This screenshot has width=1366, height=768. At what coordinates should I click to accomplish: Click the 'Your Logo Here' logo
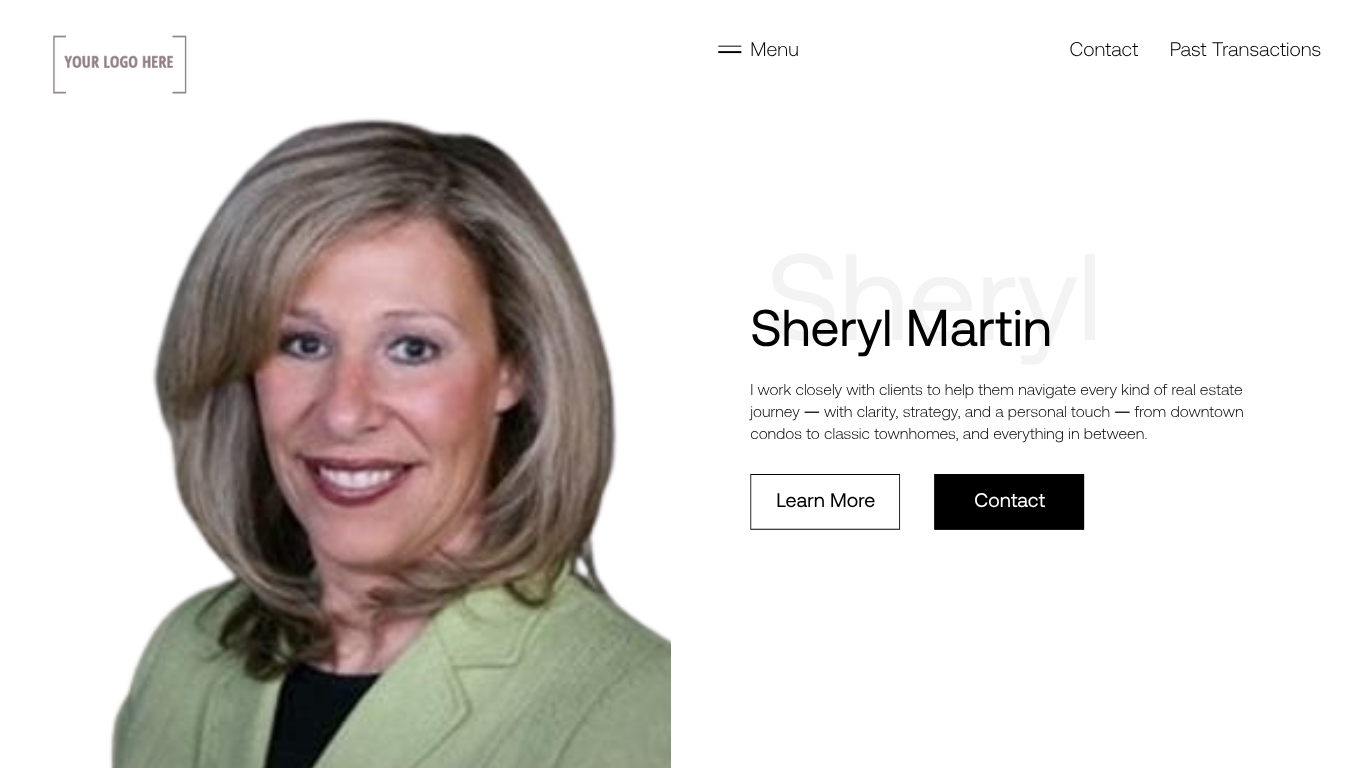120,64
